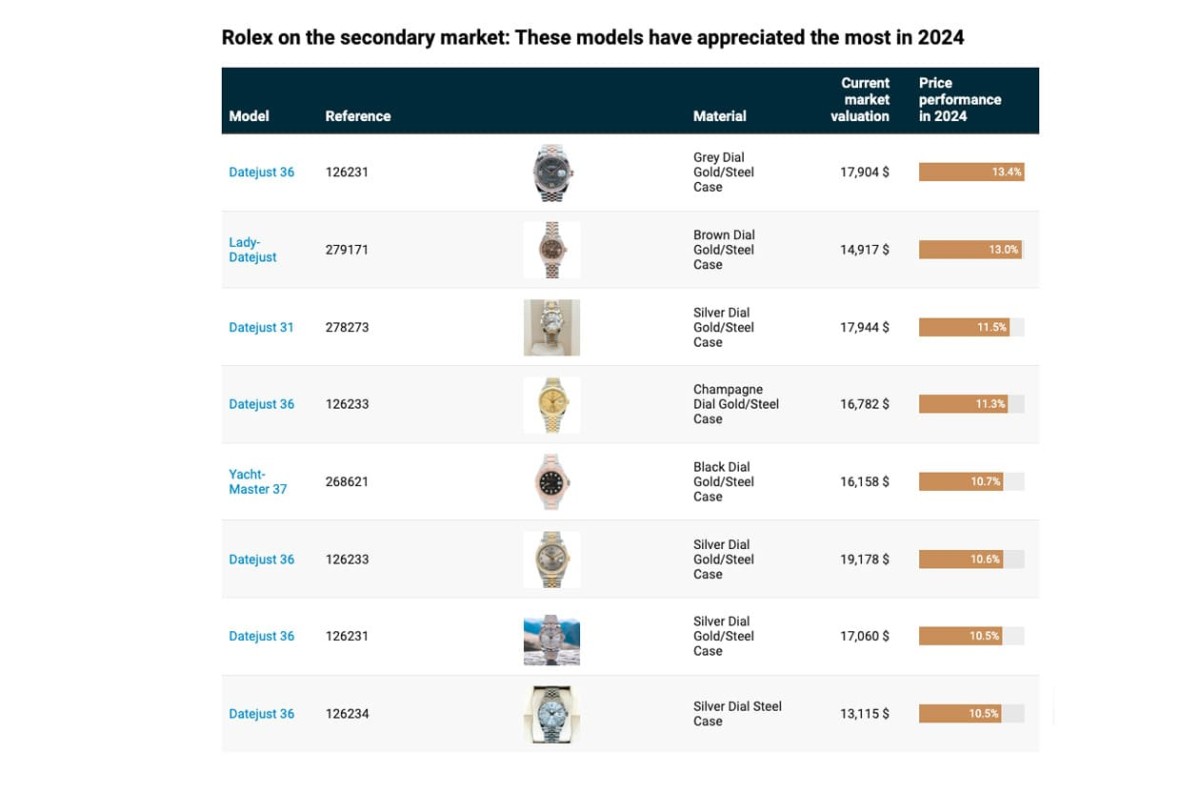The image size is (1200, 794).
Task: Open the Datejust 31 model link
Action: [261, 327]
